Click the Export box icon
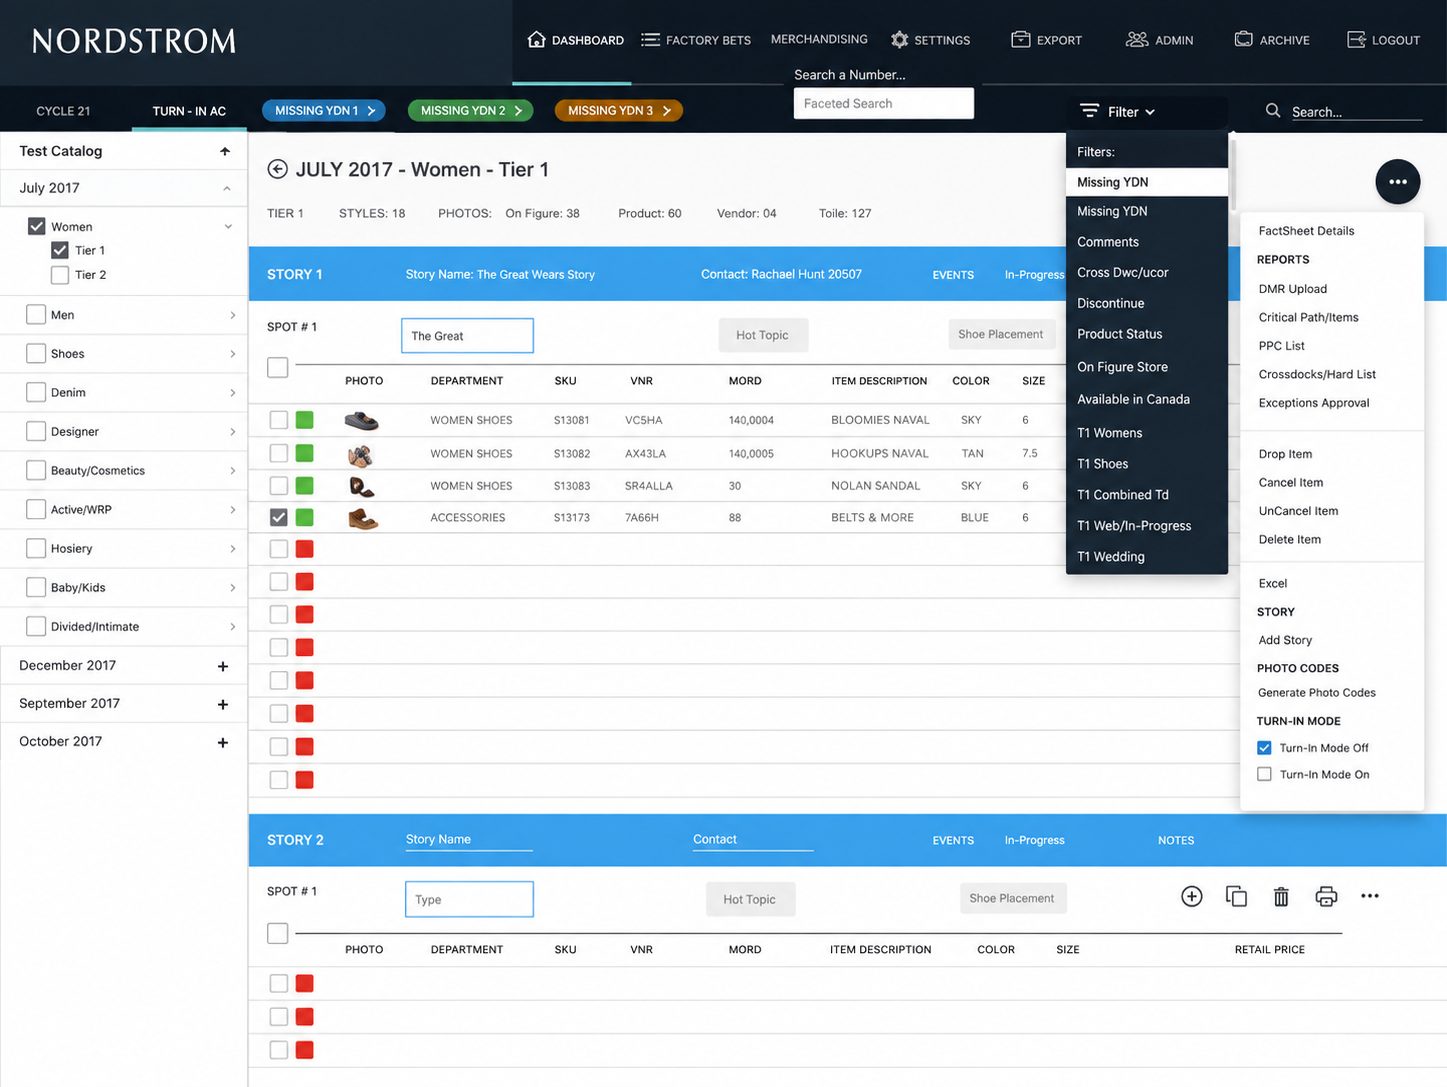This screenshot has height=1087, width=1447. 1020,39
